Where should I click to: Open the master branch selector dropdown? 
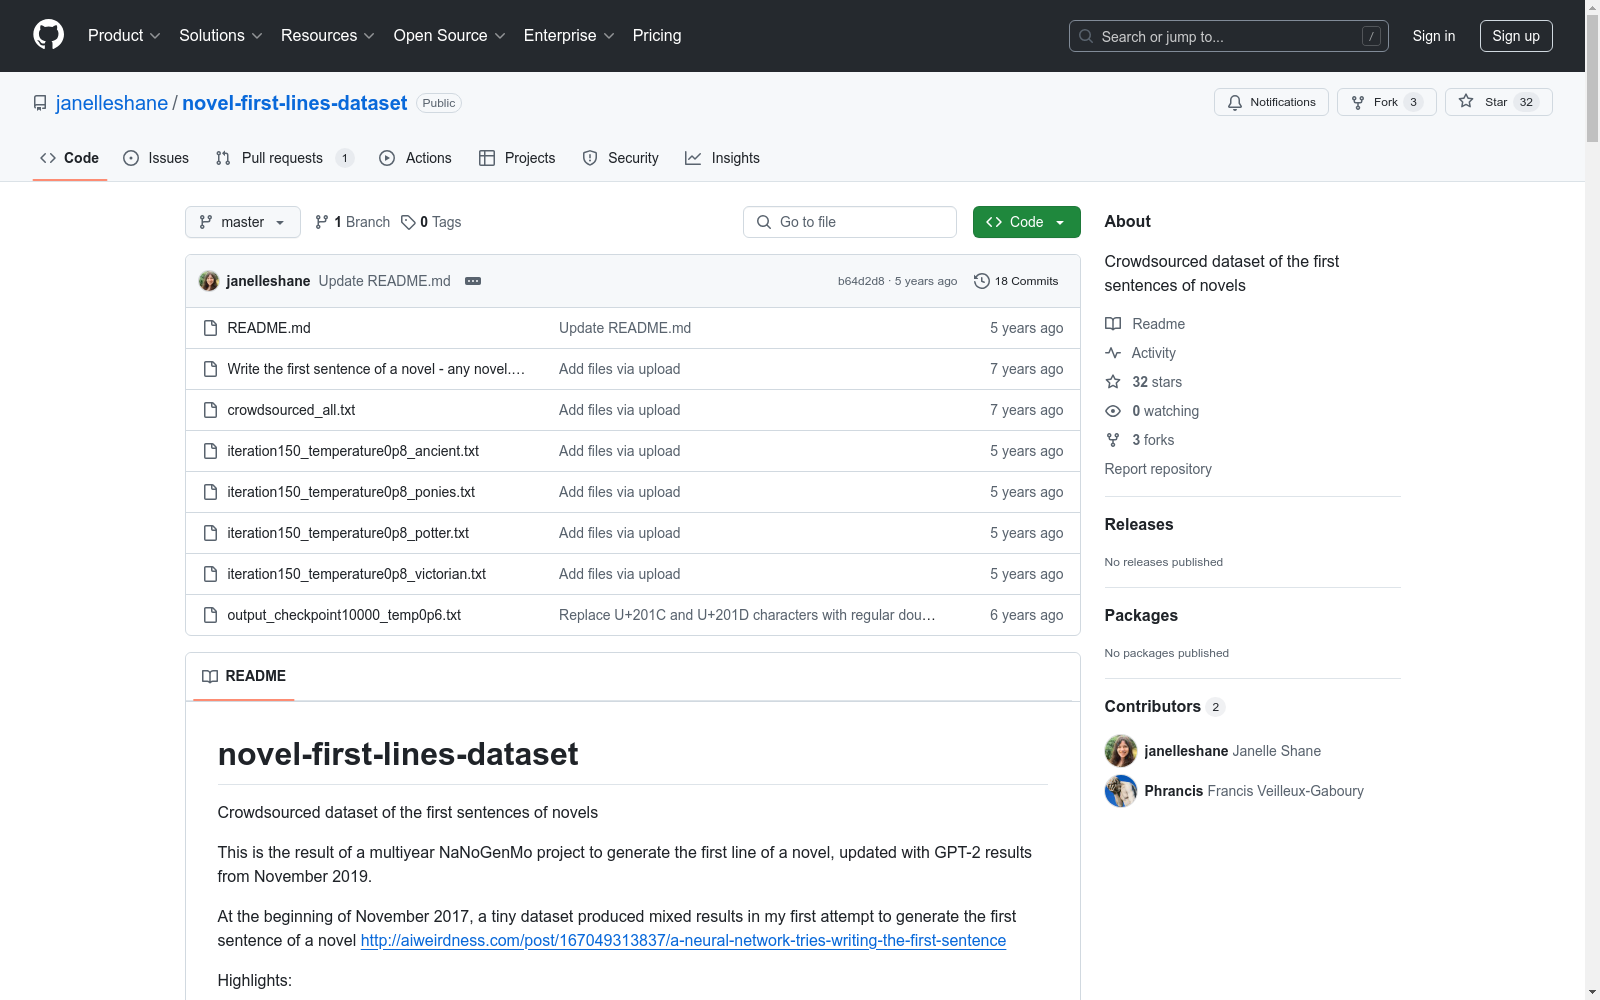pyautogui.click(x=243, y=222)
